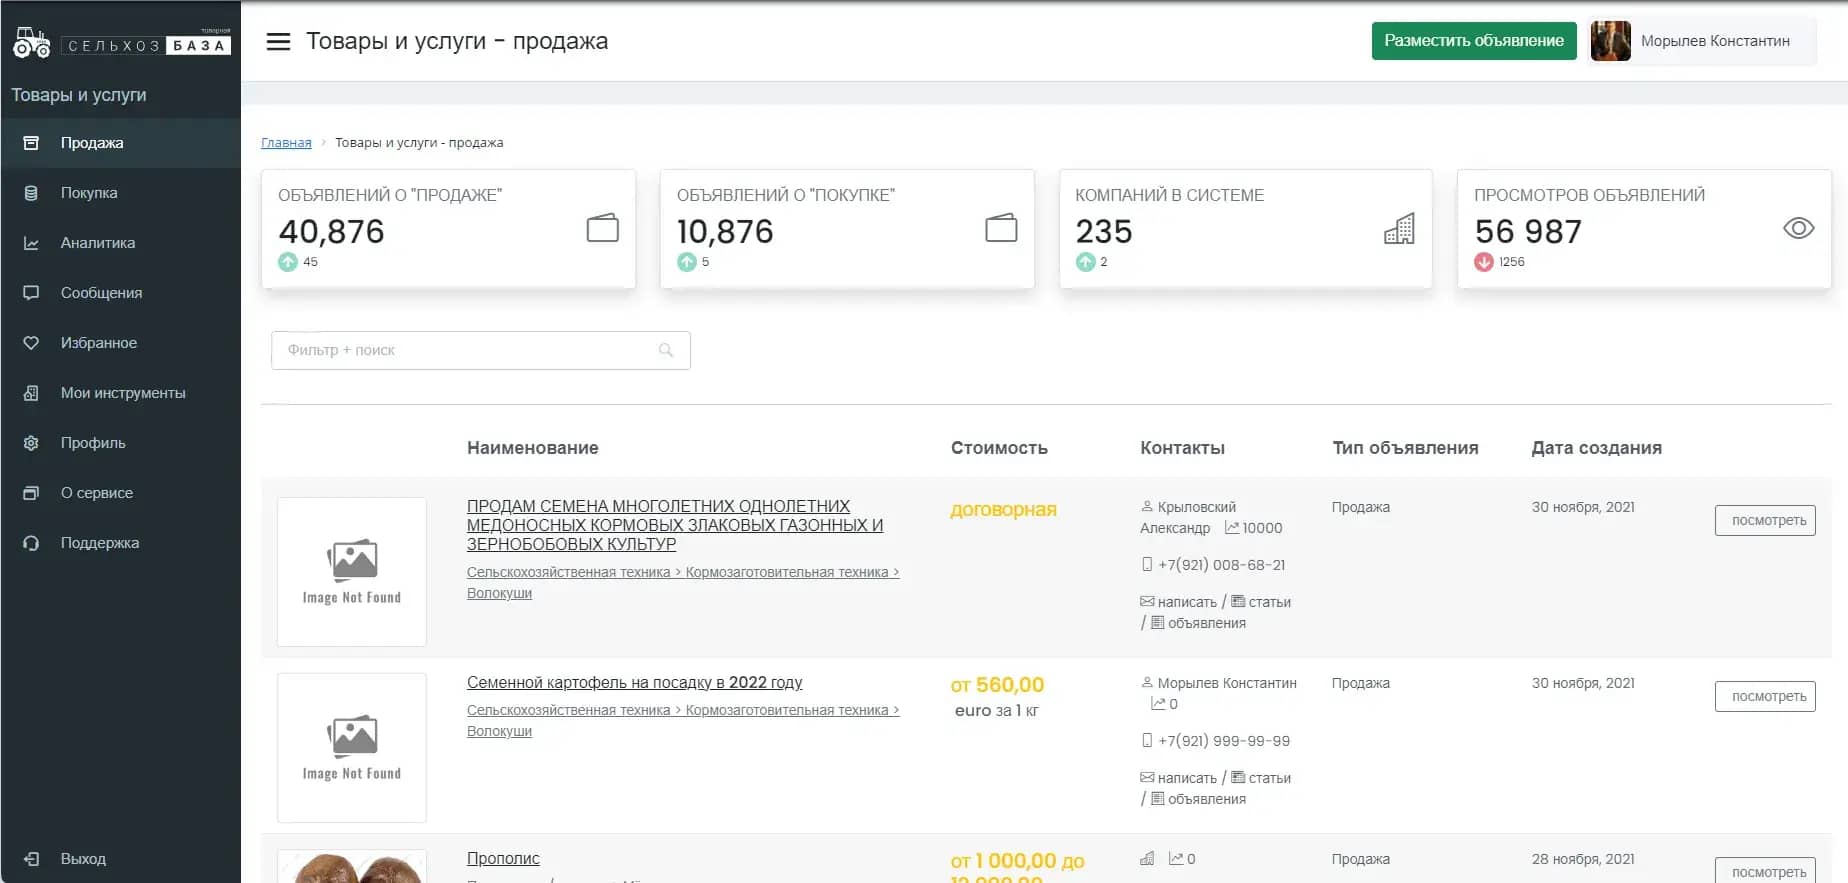This screenshot has height=883, width=1848.
Task: Open the hamburger menu icon
Action: pos(278,41)
